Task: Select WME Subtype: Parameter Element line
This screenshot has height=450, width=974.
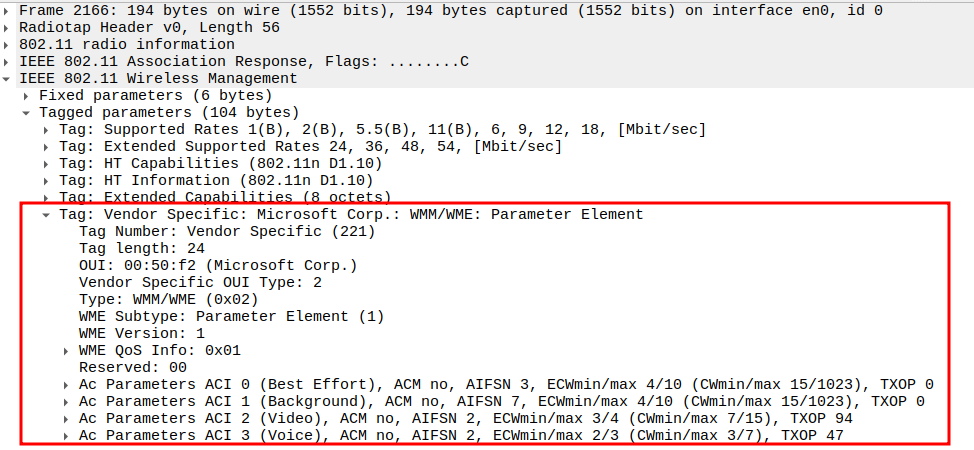Action: point(231,317)
